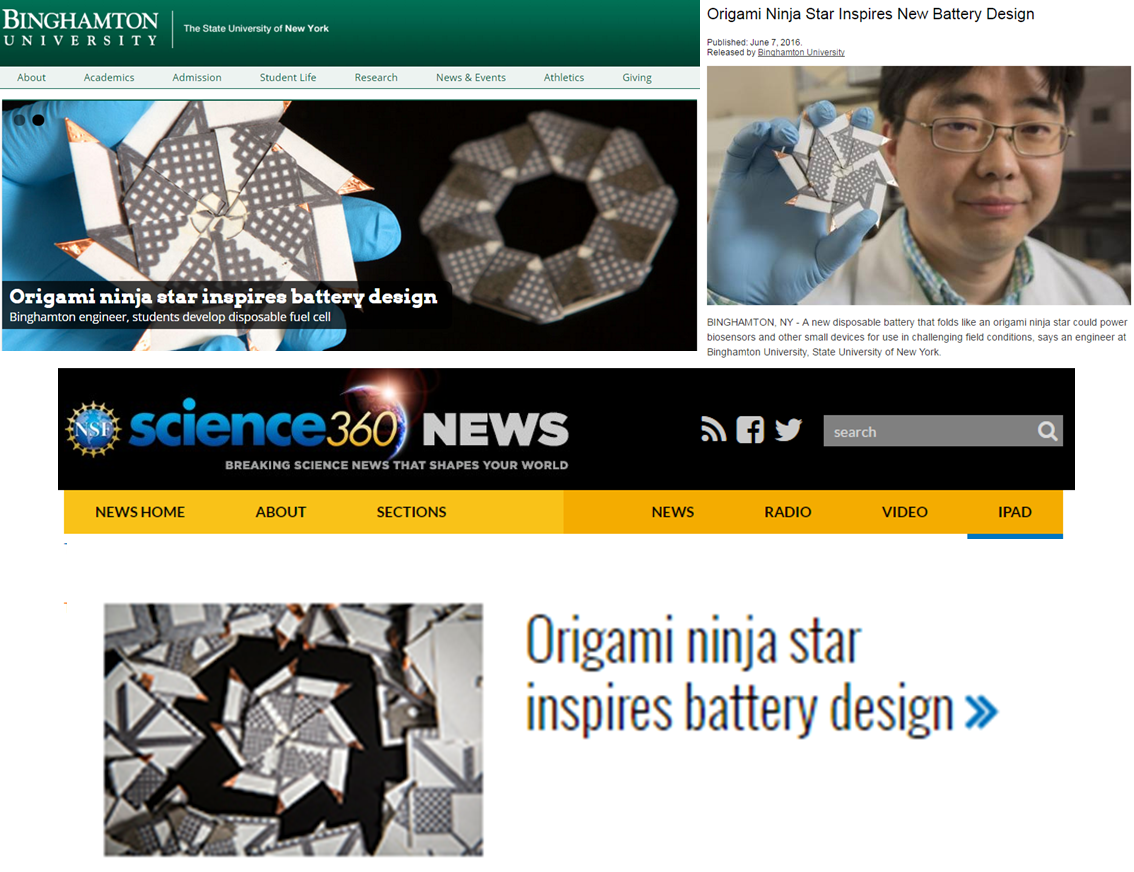The width and height of the screenshot is (1134, 872).
Task: Click the Binghamton University logo
Action: (80, 29)
